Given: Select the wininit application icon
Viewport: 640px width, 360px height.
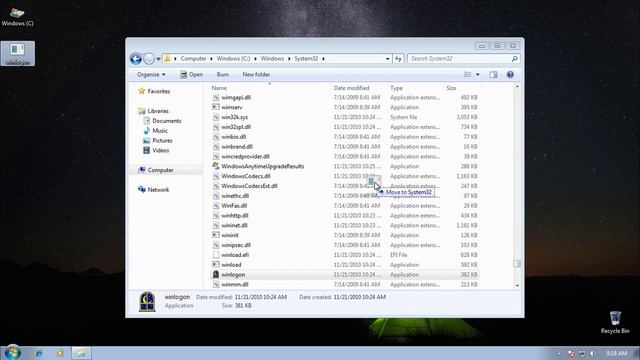Looking at the screenshot, I should coord(216,235).
